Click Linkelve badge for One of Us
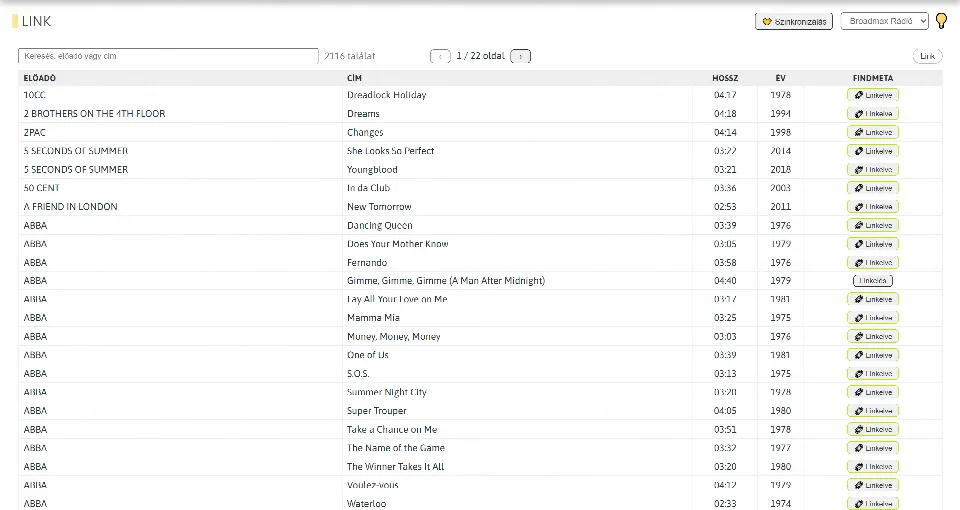Image resolution: width=960 pixels, height=510 pixels. [x=873, y=355]
